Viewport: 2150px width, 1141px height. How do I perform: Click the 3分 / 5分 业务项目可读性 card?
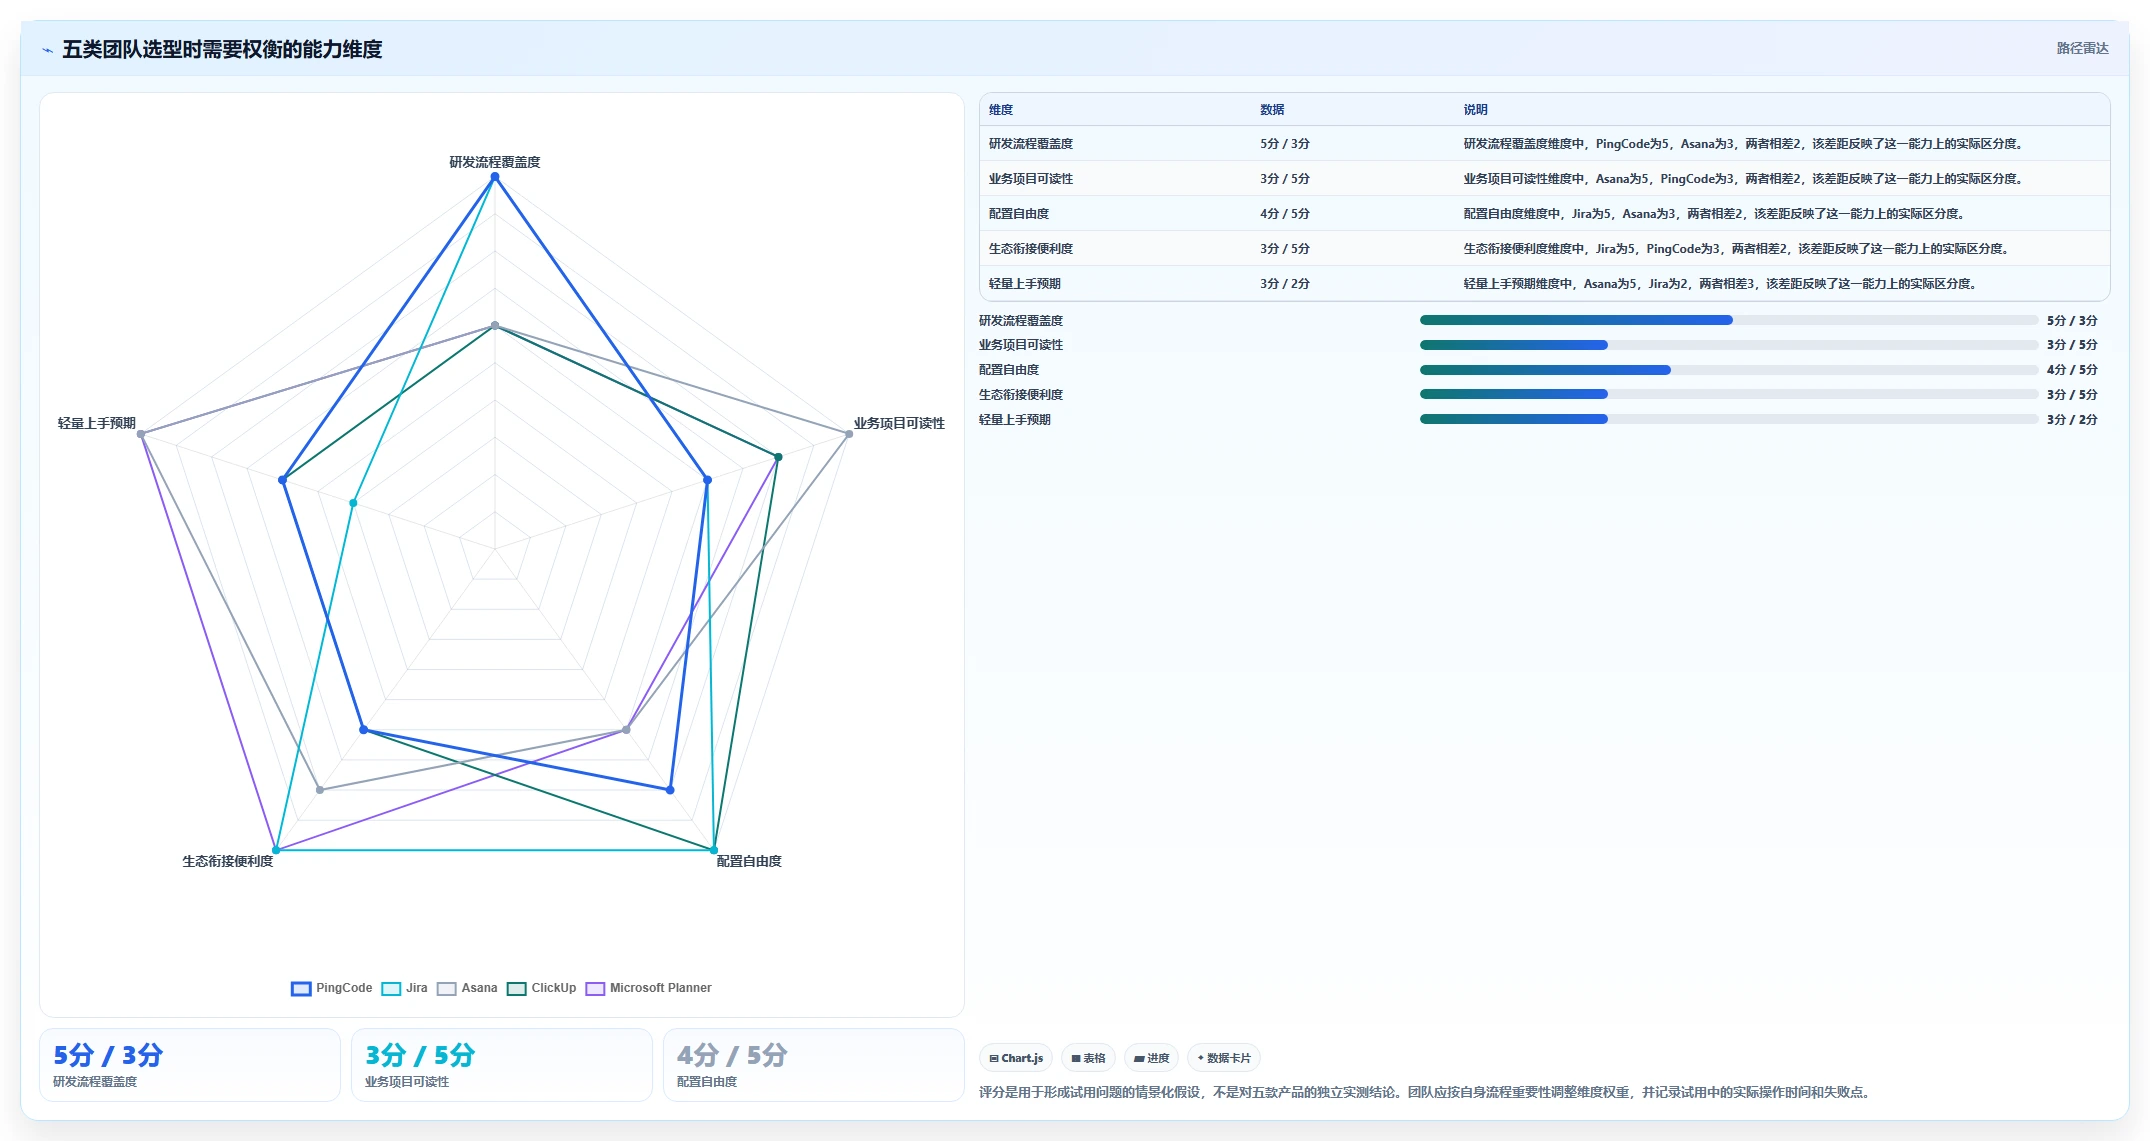pos(502,1065)
